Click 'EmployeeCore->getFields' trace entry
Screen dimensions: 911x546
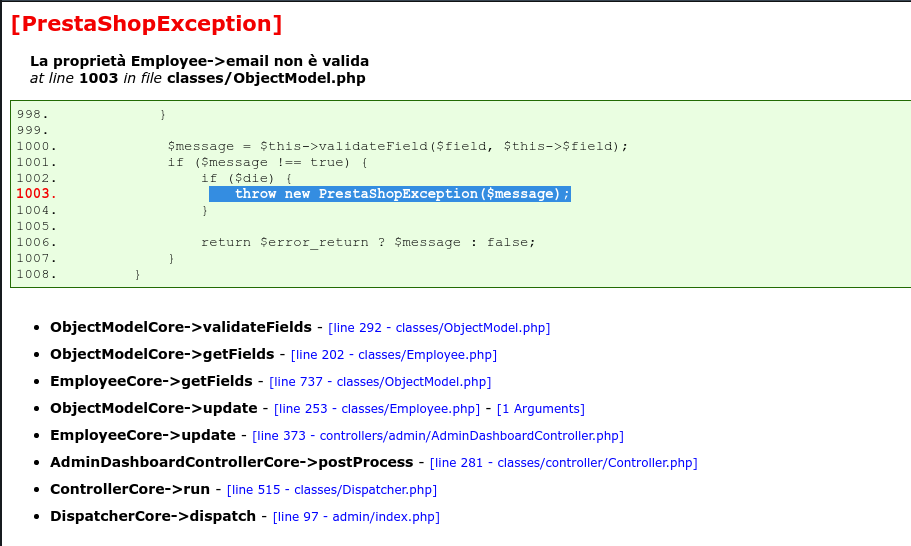coord(151,381)
